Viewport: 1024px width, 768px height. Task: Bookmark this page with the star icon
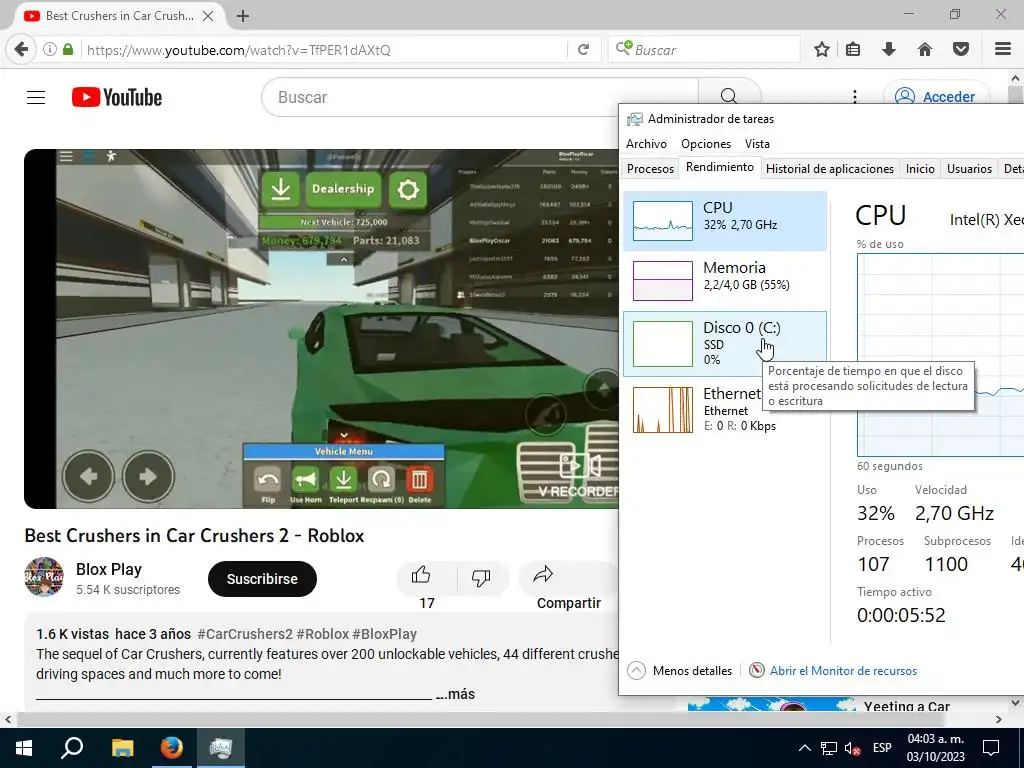tap(822, 50)
